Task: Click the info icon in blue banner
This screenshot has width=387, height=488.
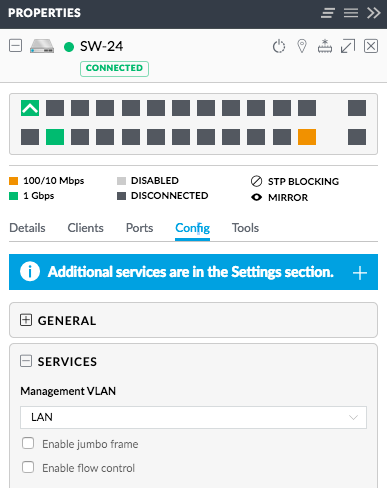Action: (x=30, y=272)
